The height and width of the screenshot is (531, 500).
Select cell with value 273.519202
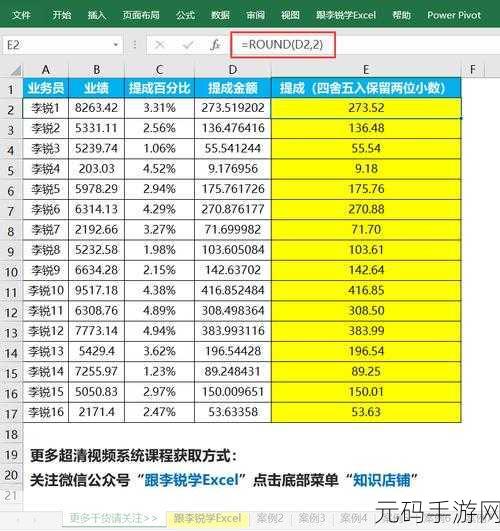[x=233, y=108]
